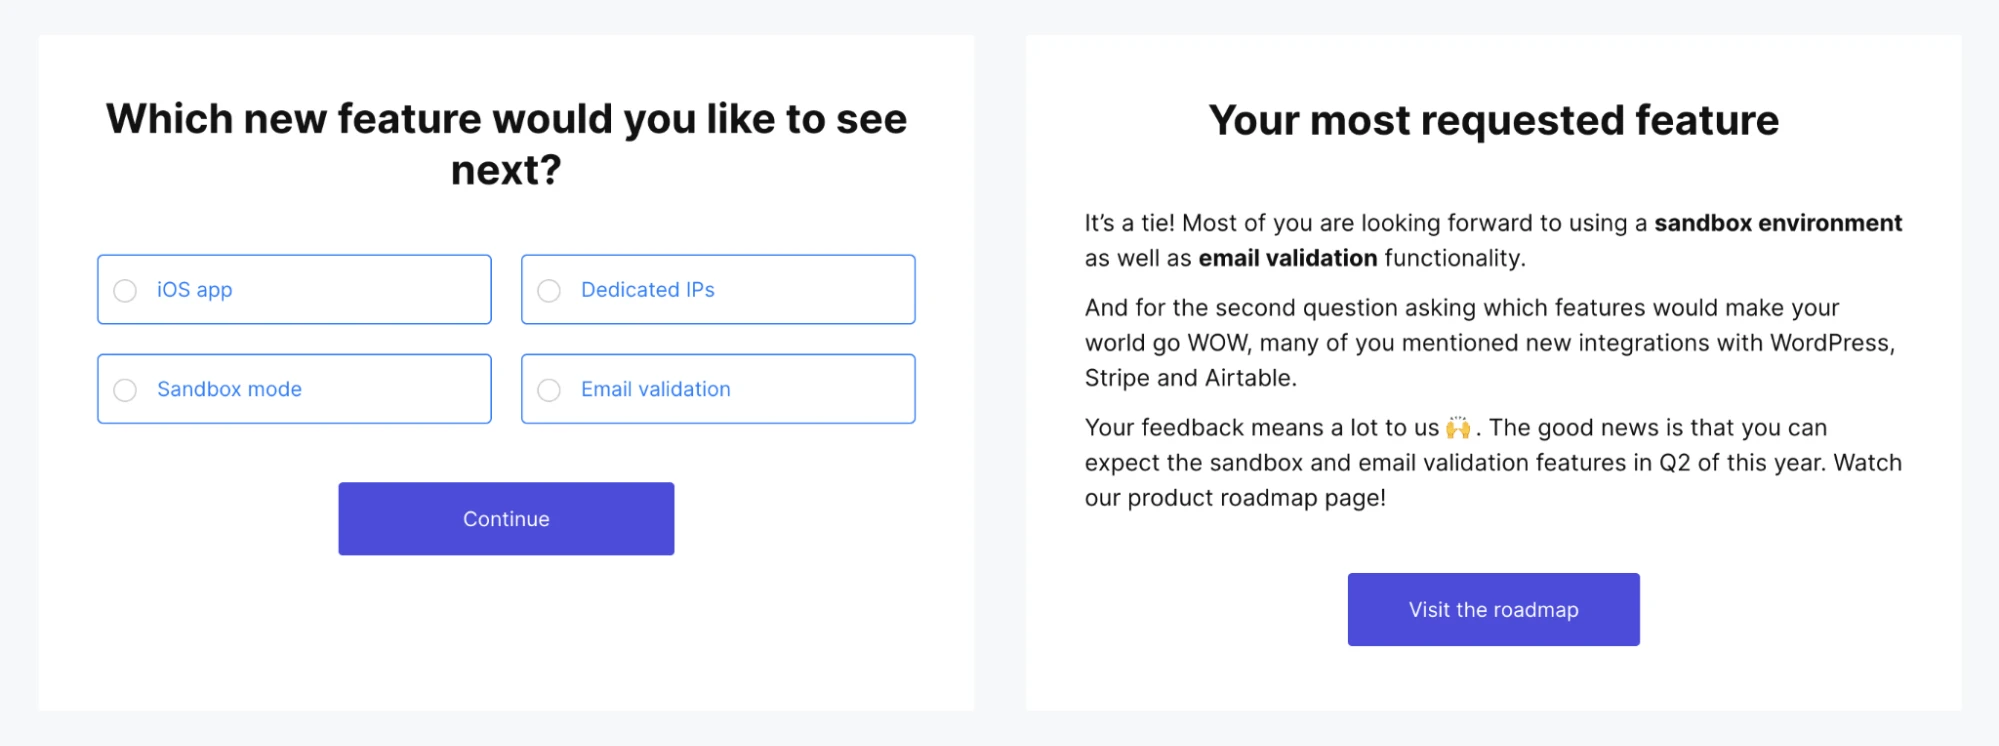Choose the Dedicated IPs radio circle
Viewport: 1999px width, 746px height.
(549, 290)
